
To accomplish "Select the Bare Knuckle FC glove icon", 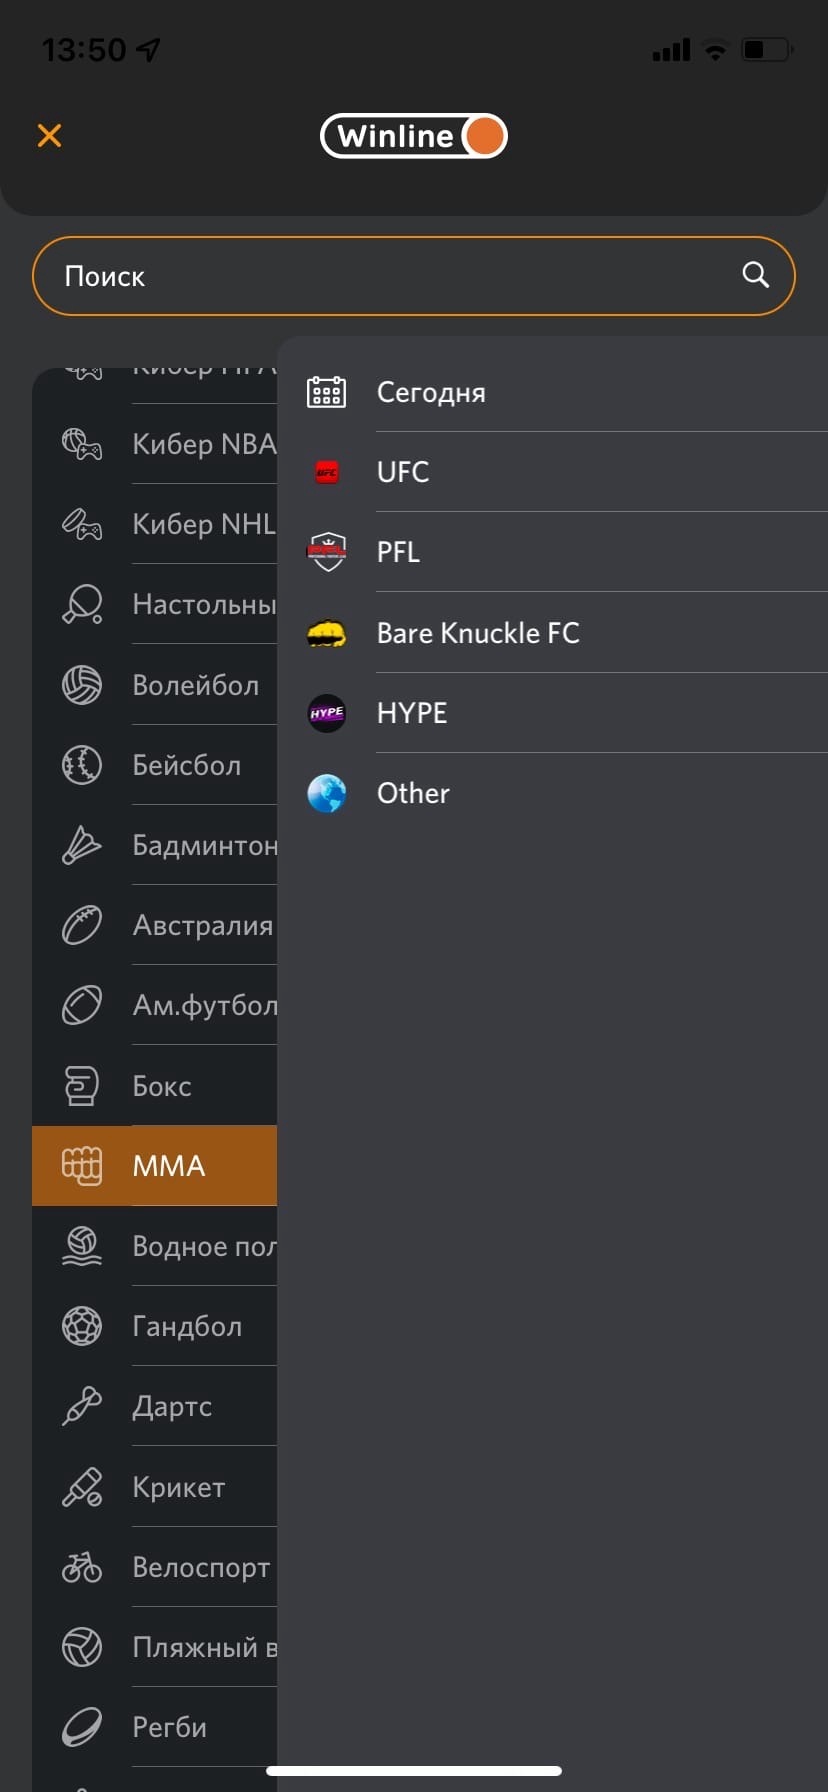I will pyautogui.click(x=326, y=633).
